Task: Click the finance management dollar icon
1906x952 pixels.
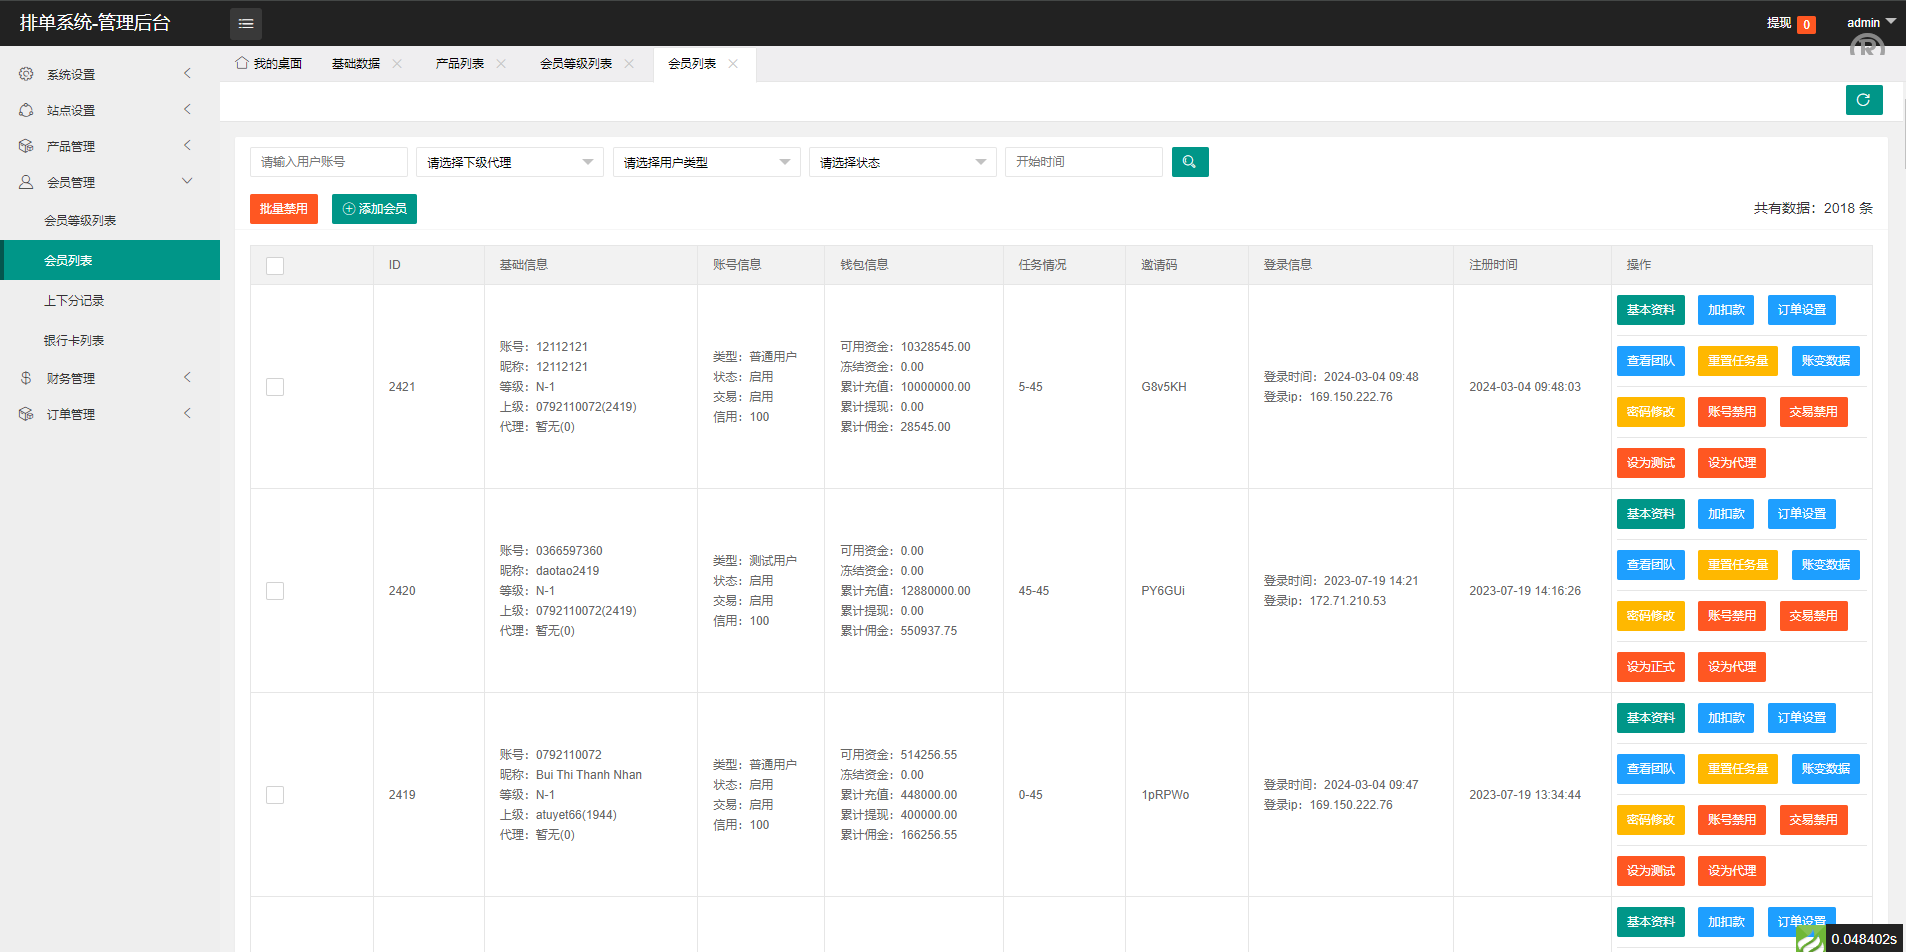Action: point(26,378)
